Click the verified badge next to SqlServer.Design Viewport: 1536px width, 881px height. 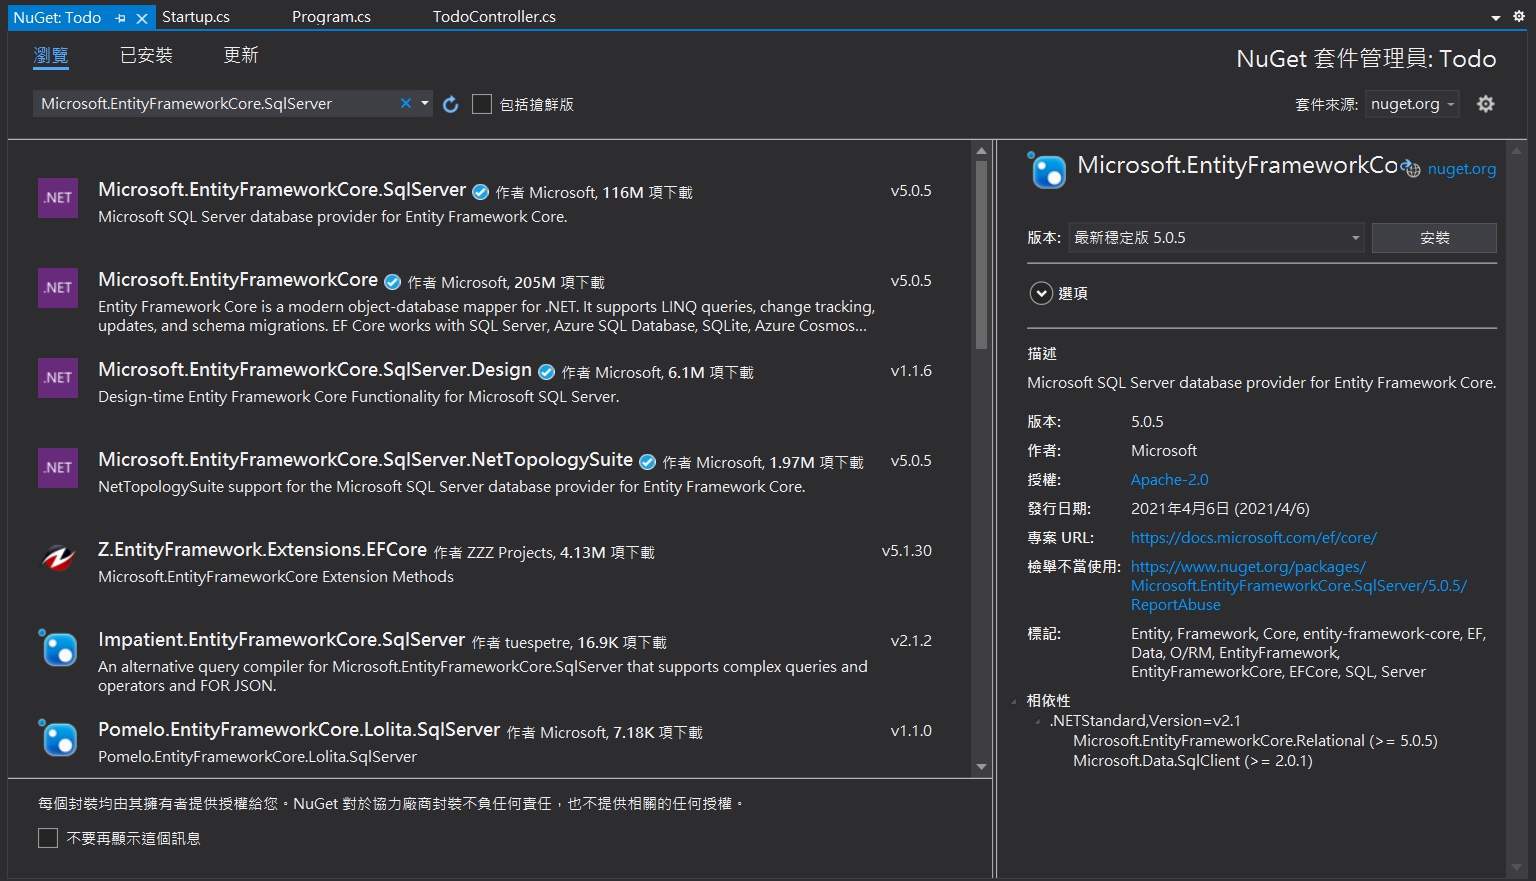pyautogui.click(x=546, y=372)
